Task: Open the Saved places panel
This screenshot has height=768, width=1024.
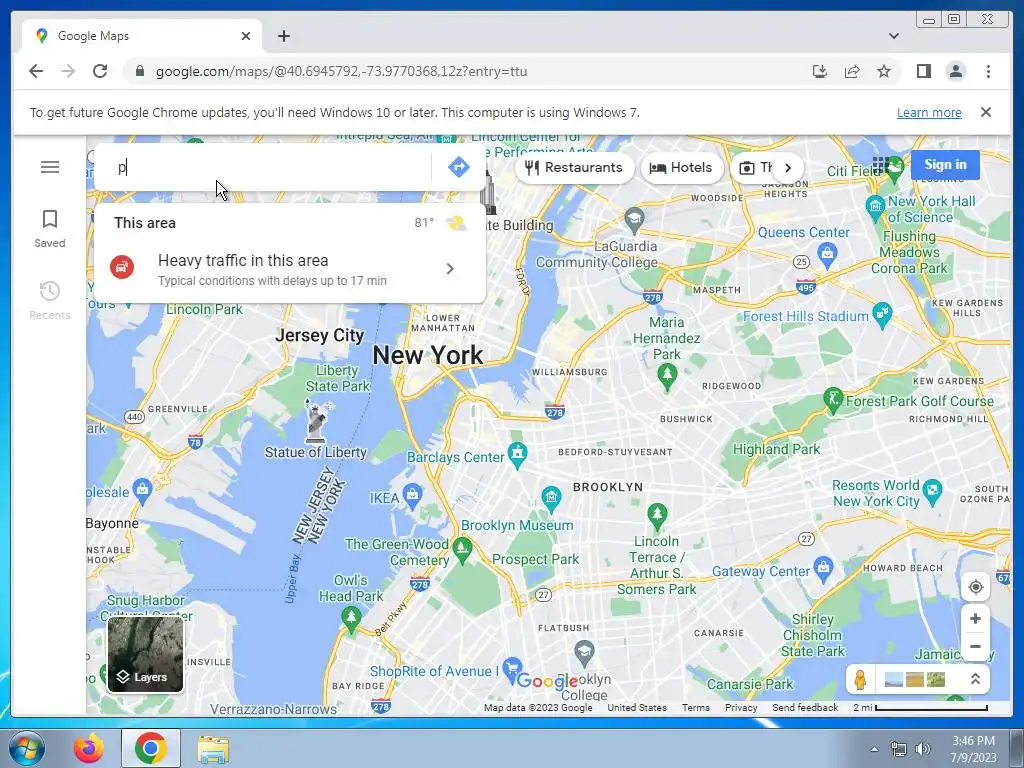Action: tap(50, 229)
